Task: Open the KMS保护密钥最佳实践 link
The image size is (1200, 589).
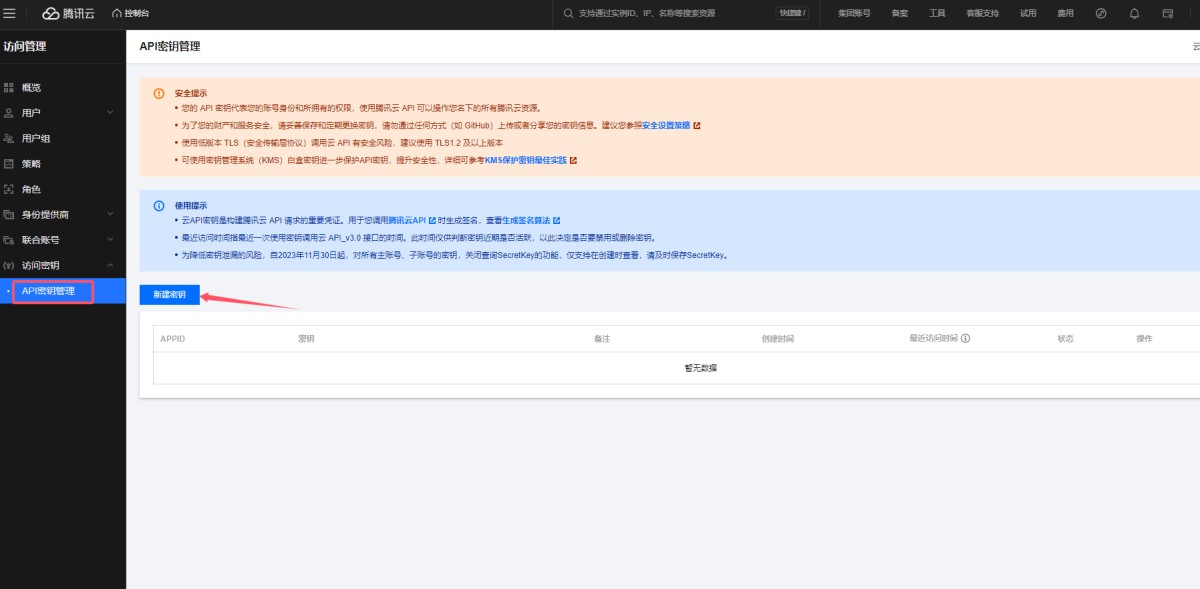Action: tap(526, 160)
